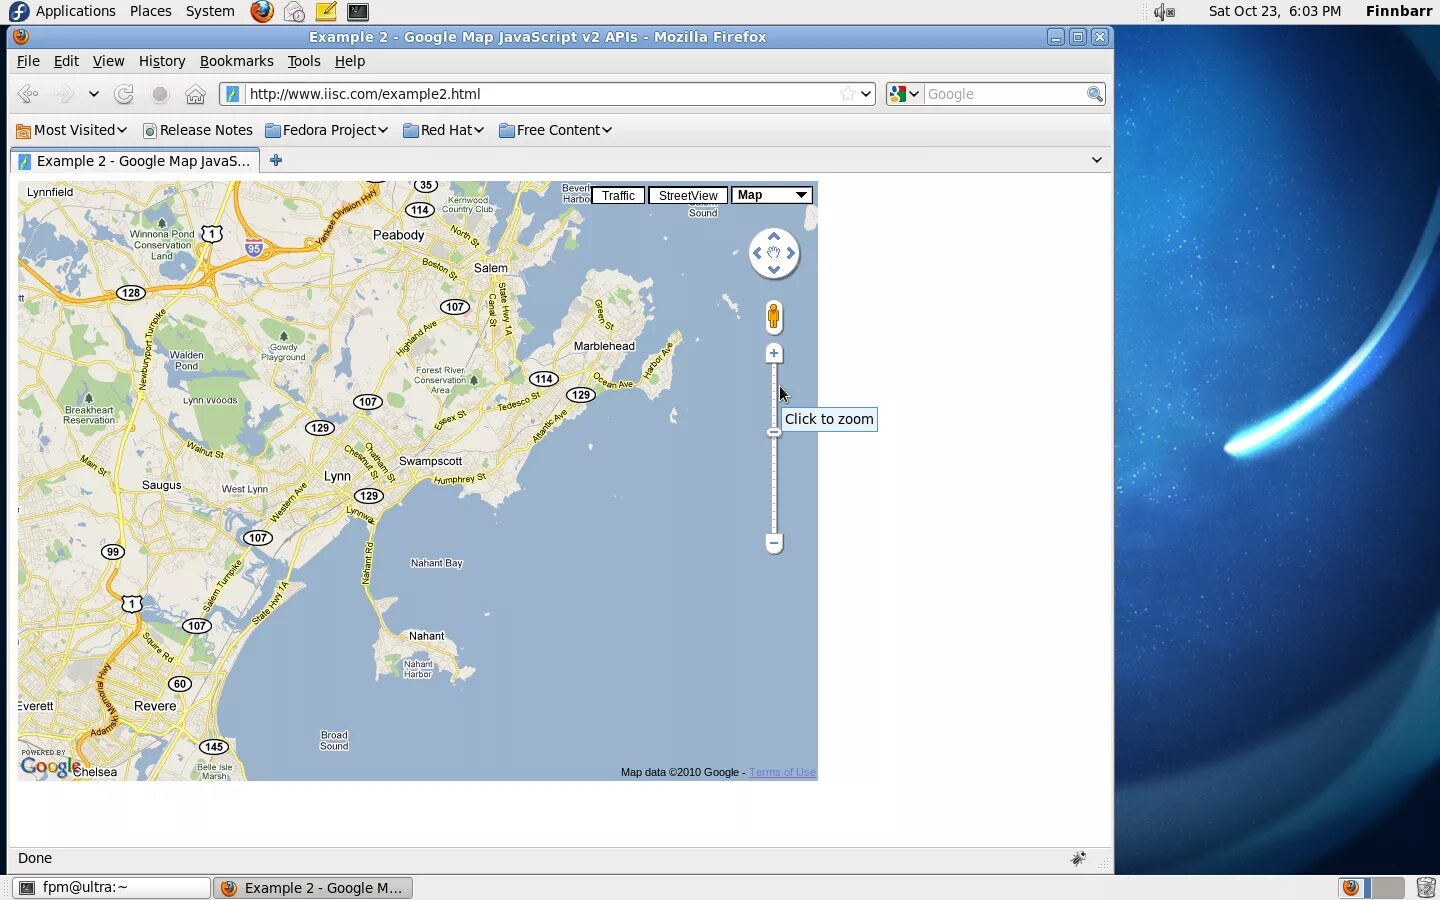The height and width of the screenshot is (900, 1440).
Task: Open the back/forward history dropdown arrow
Action: [x=94, y=94]
